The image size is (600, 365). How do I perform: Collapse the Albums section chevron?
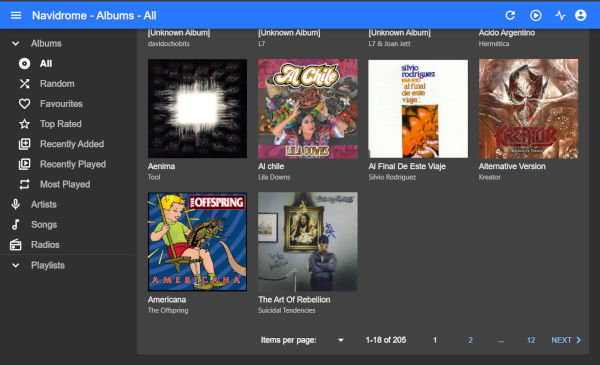(x=16, y=44)
